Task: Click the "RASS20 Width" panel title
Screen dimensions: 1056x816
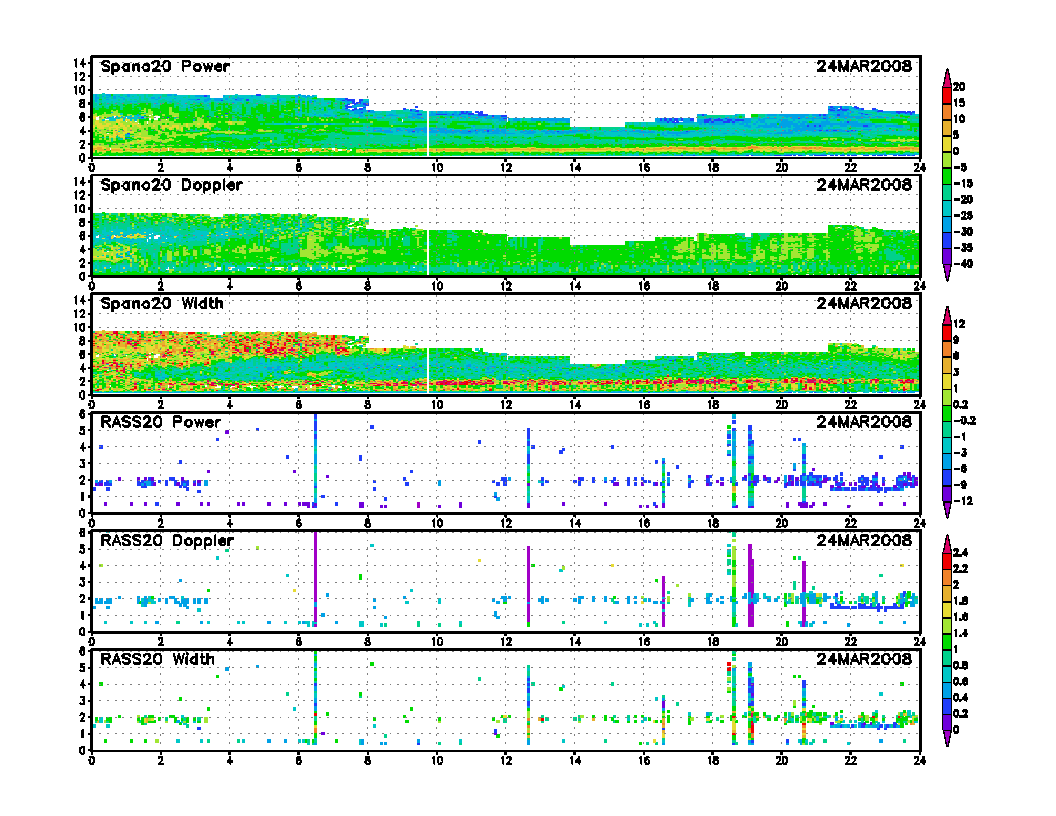Action: [x=158, y=659]
